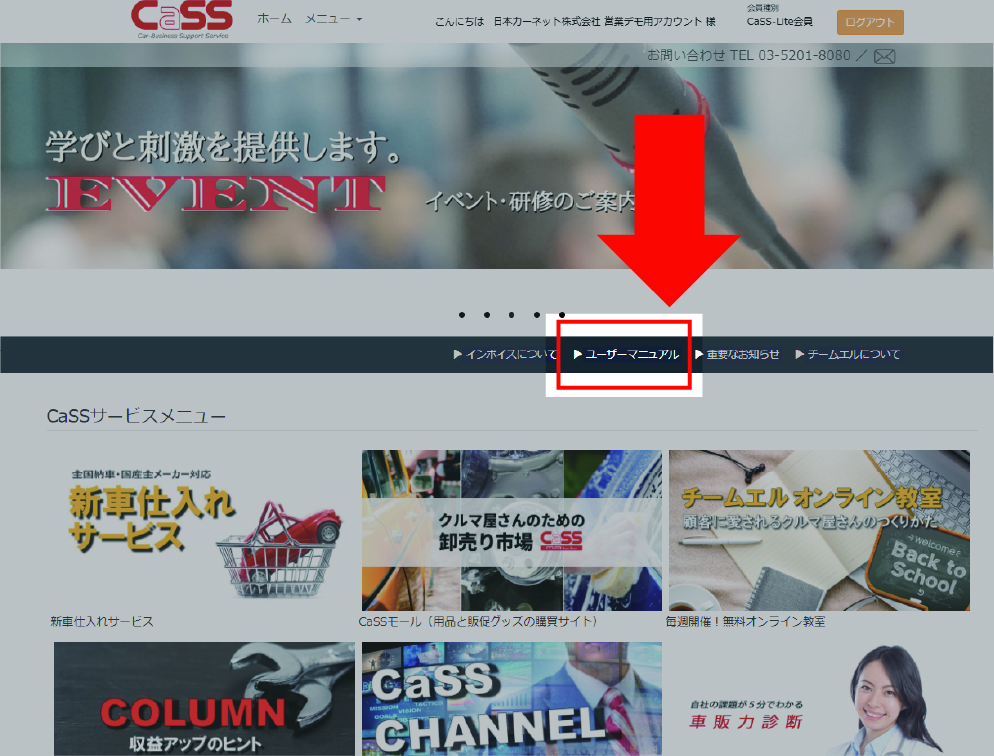Open the インボイスについて link
This screenshot has height=756, width=994.
point(505,354)
